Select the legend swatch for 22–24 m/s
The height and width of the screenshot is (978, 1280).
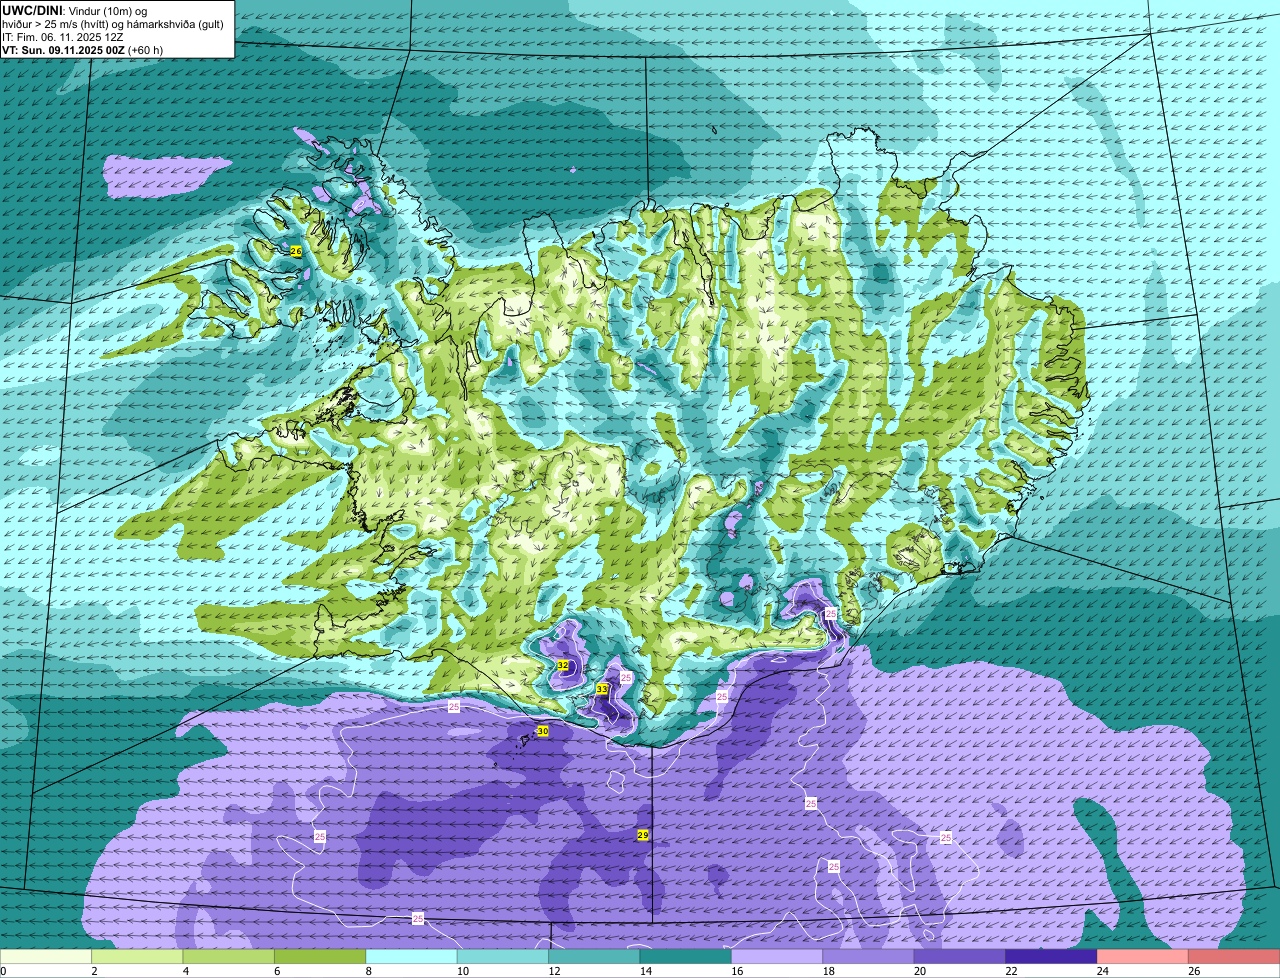[1052, 956]
